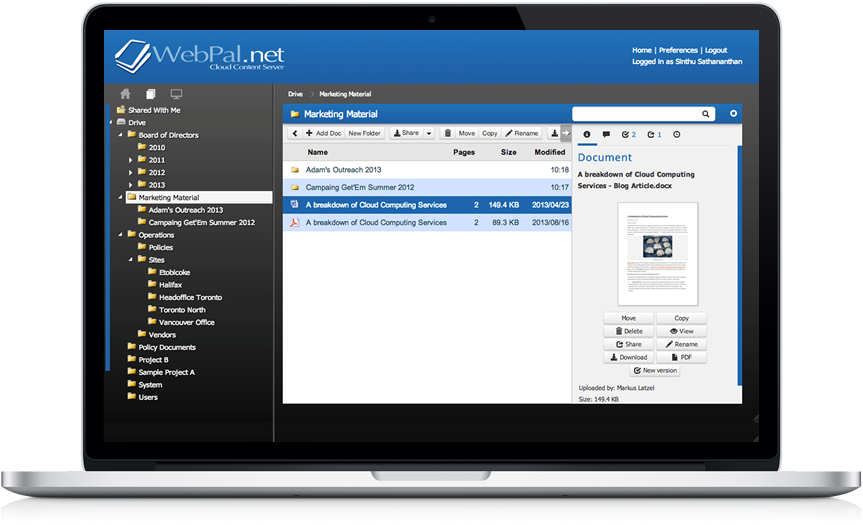Click the monitor icon in the sidebar header
The width and height of the screenshot is (863, 525).
coord(176,94)
